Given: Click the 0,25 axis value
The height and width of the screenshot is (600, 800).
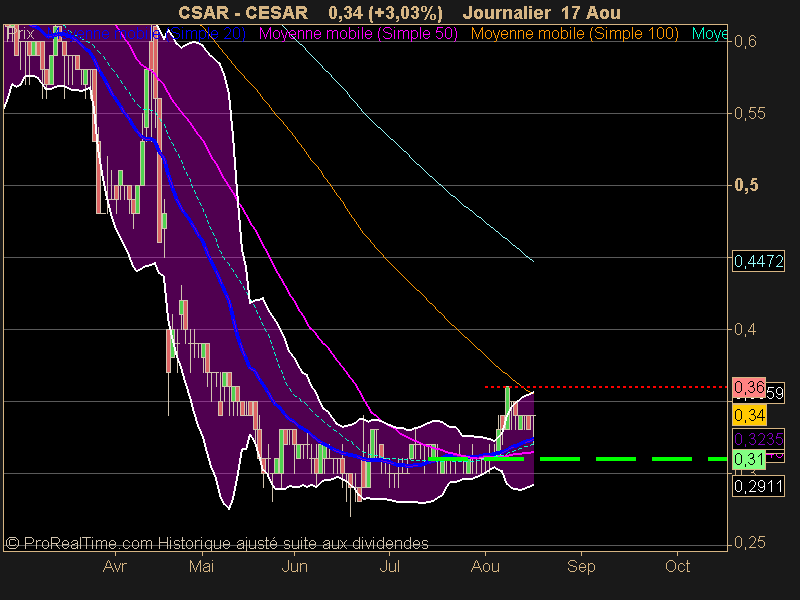Looking at the screenshot, I should click(x=749, y=542).
